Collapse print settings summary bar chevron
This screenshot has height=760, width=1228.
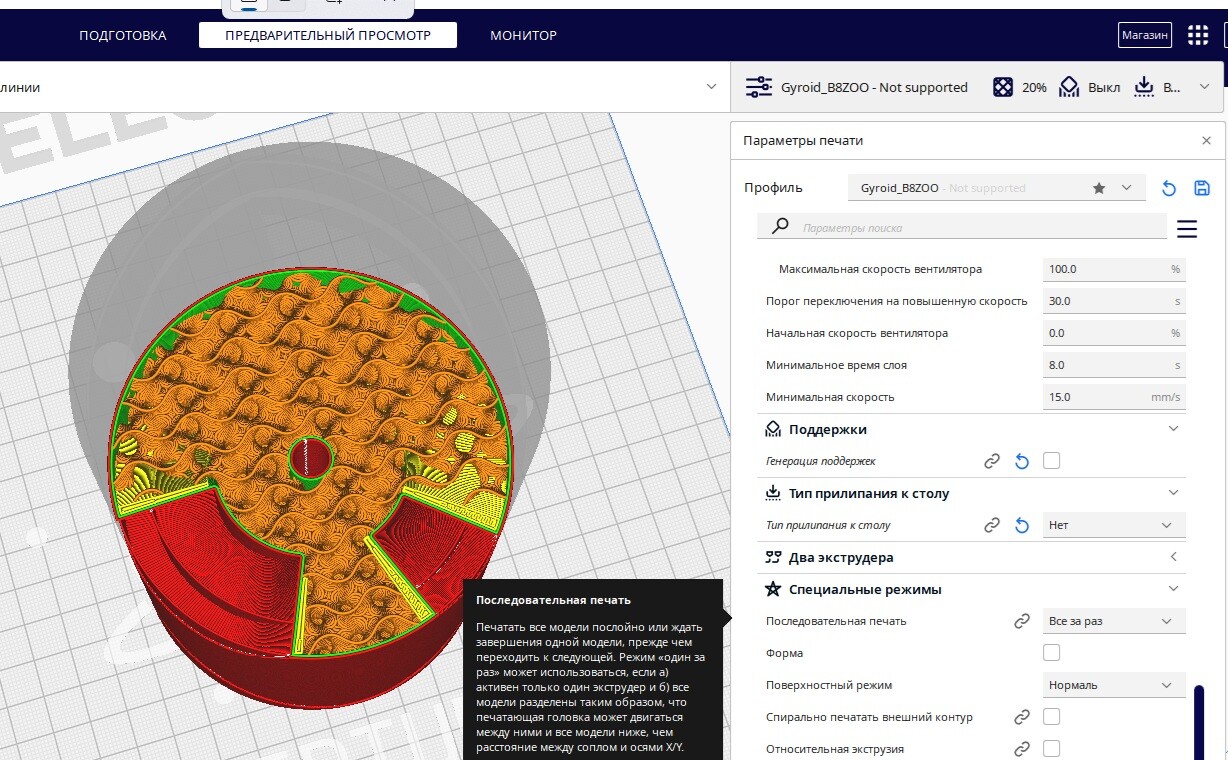[1204, 87]
